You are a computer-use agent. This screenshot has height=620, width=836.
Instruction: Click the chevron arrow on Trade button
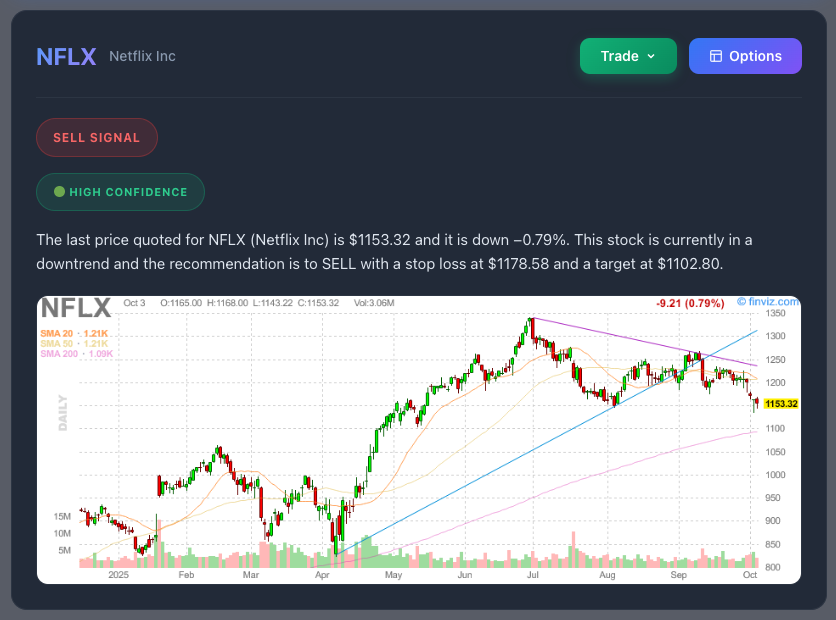click(651, 56)
